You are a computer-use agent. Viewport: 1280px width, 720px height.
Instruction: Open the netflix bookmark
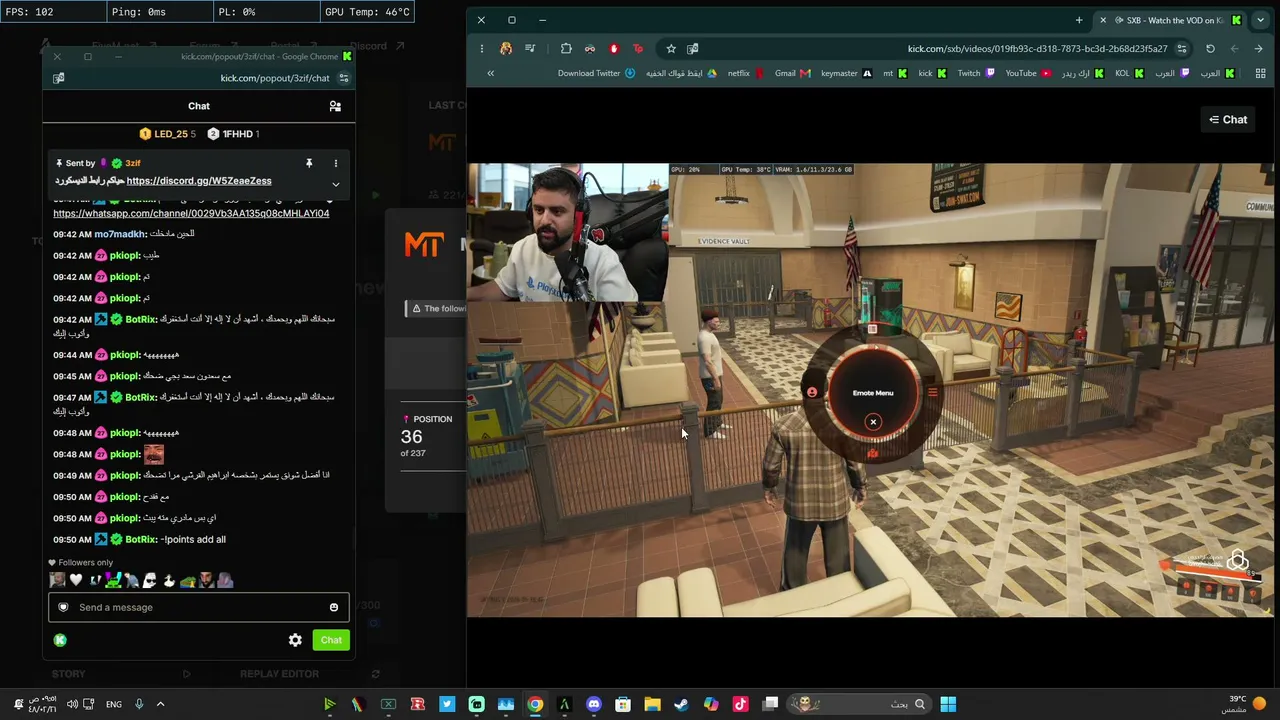point(746,73)
